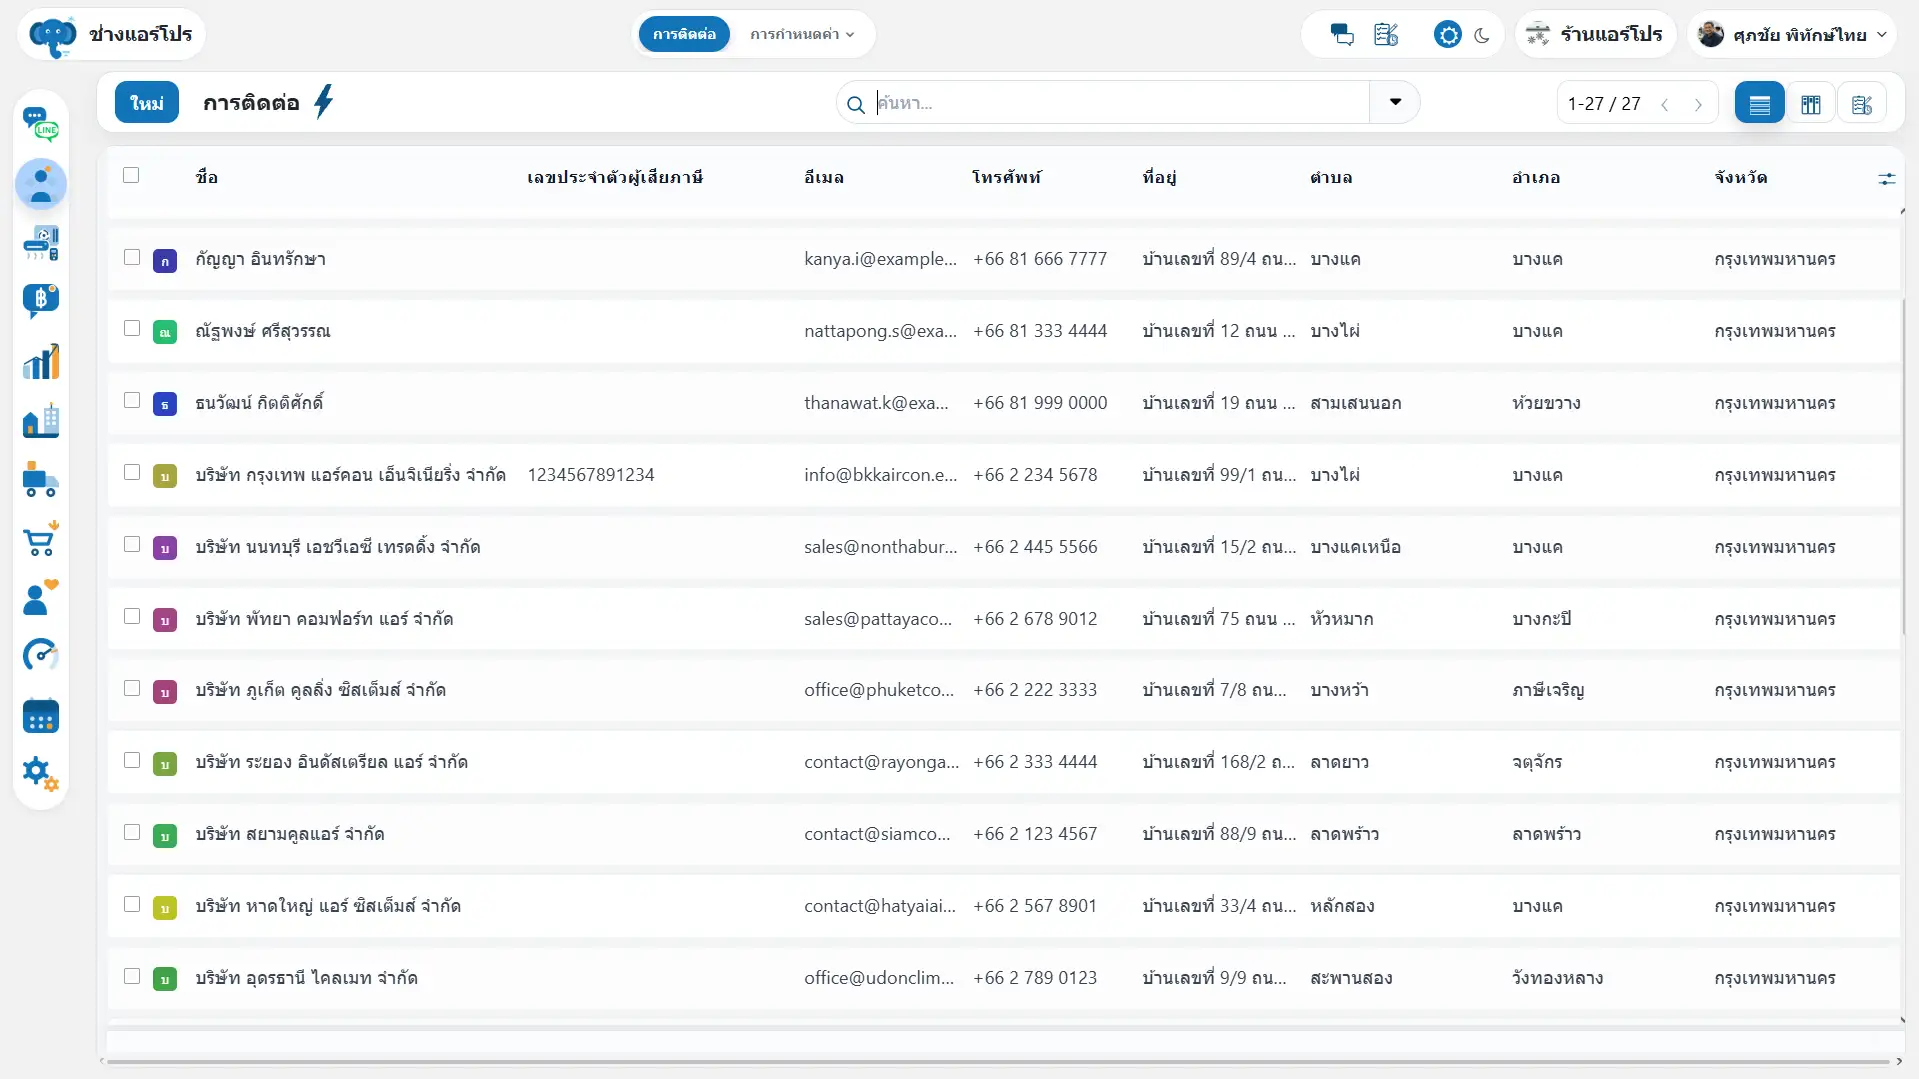The width and height of the screenshot is (1919, 1079).
Task: Focus the ค้นหา search field
Action: pos(1120,103)
